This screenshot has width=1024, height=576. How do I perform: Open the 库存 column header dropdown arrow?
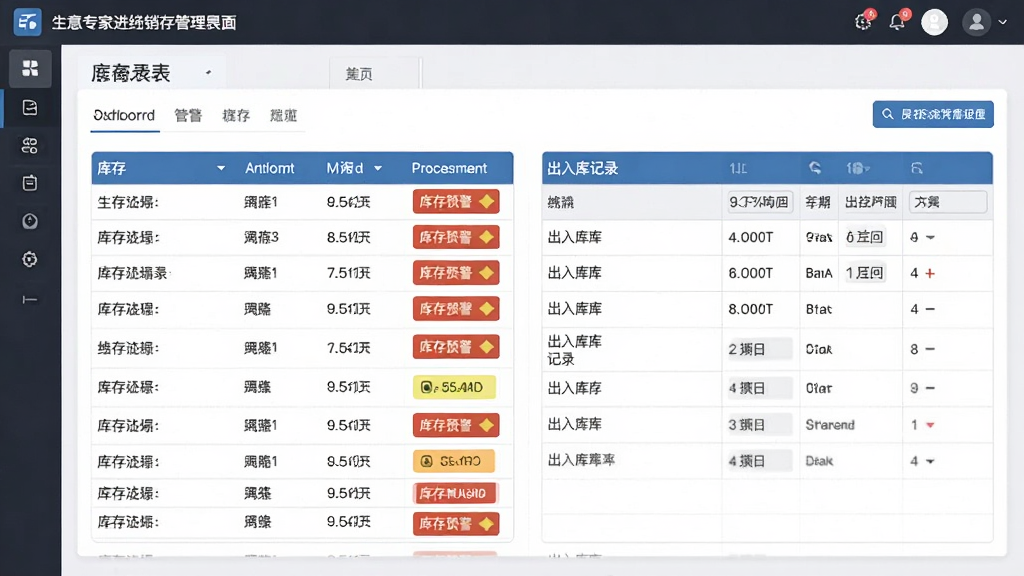(x=221, y=168)
